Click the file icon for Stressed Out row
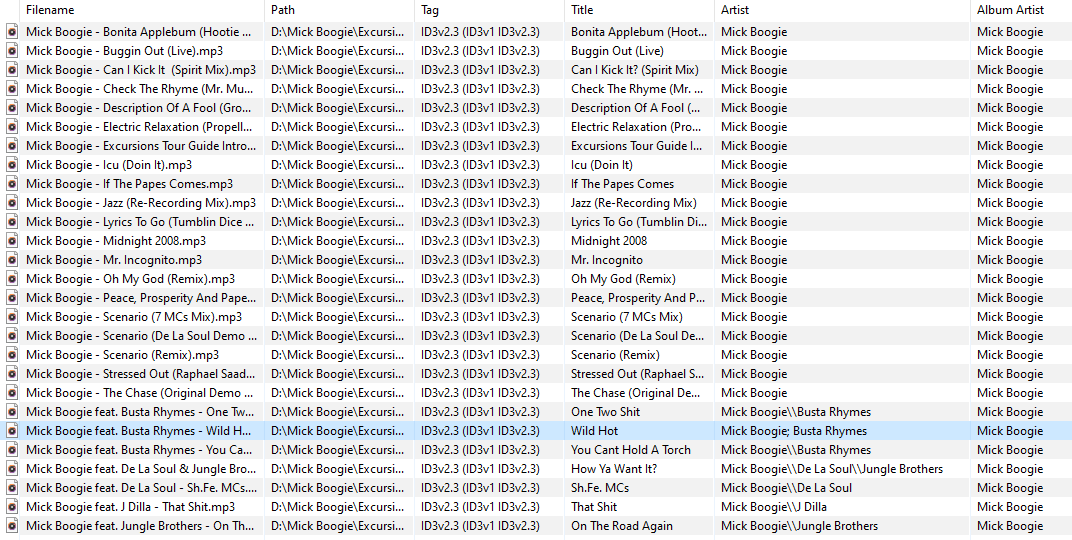1072x540 pixels. tap(12, 374)
